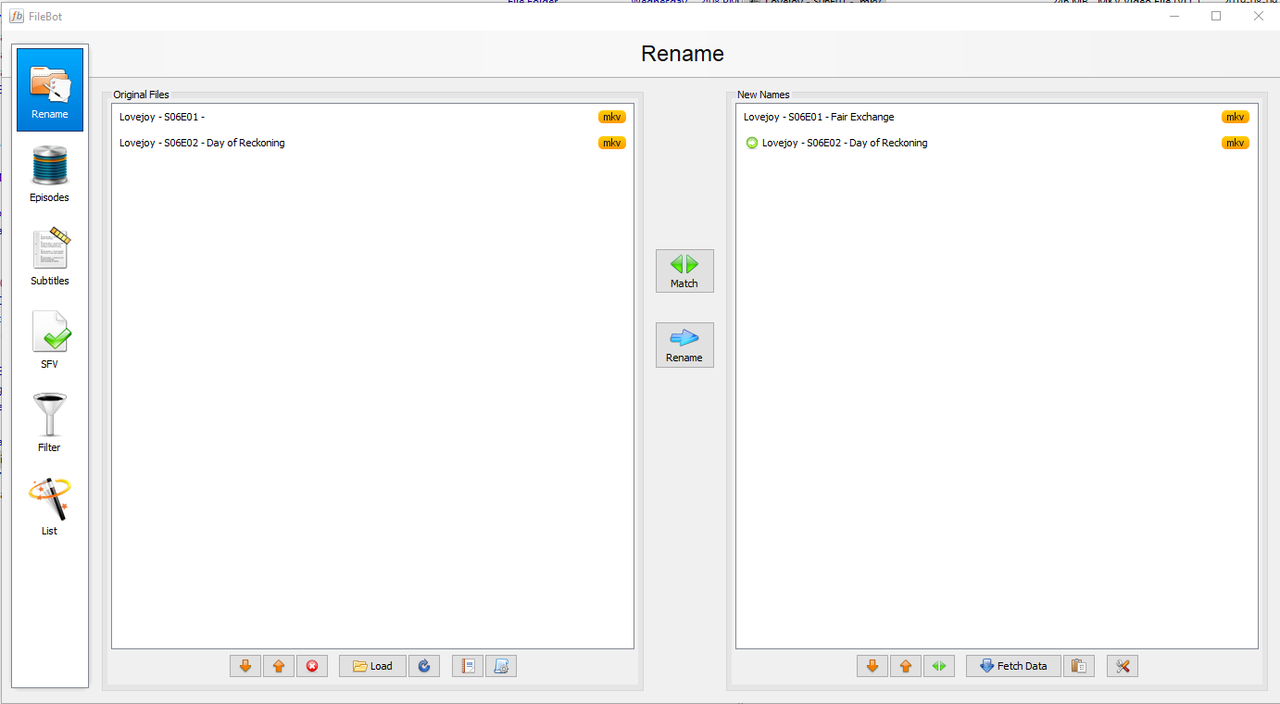Remove selected original file with red X
This screenshot has height=704, width=1280.
pos(312,666)
